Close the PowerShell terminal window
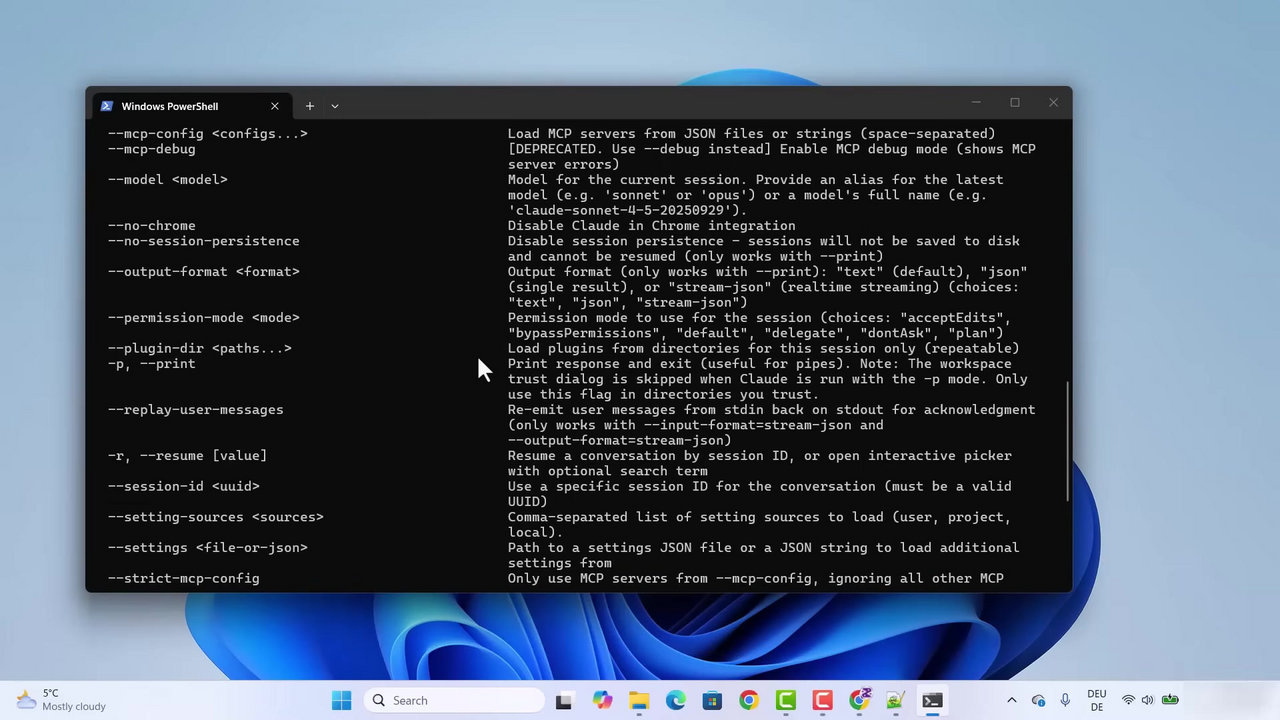 click(1053, 102)
